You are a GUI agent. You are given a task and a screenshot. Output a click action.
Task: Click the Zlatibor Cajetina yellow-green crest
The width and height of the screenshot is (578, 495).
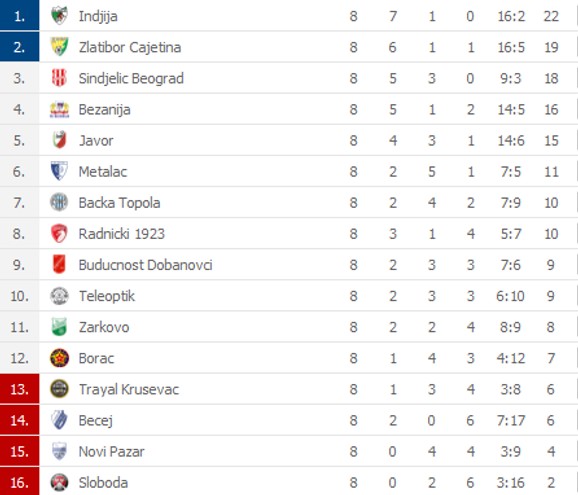[x=59, y=47]
